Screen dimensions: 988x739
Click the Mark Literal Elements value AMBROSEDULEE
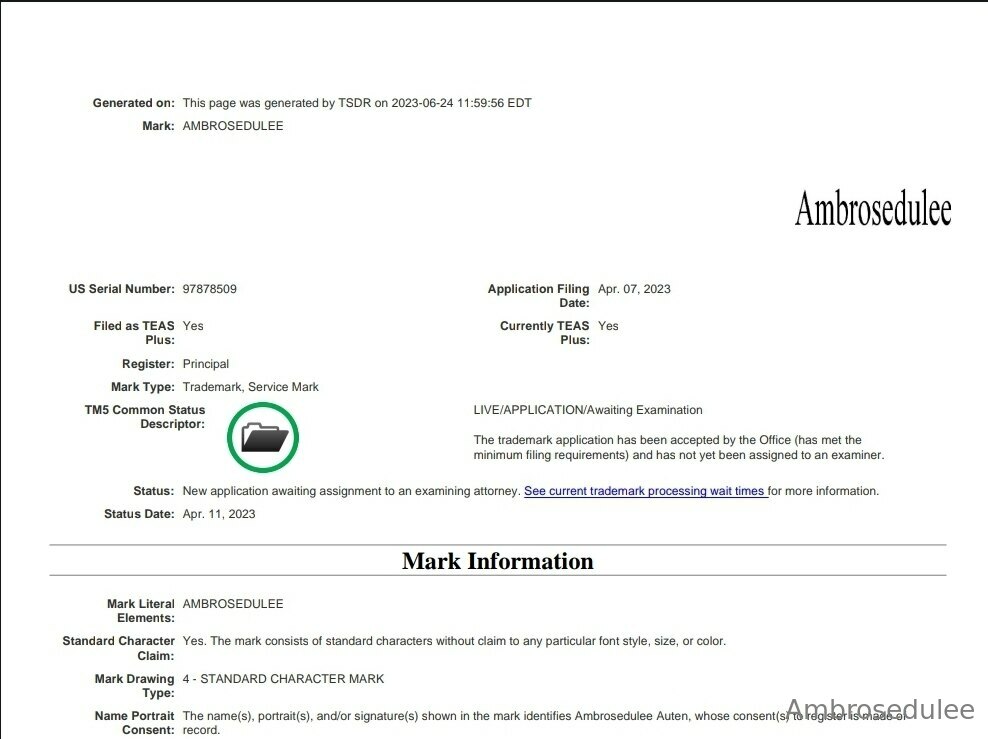click(x=233, y=604)
